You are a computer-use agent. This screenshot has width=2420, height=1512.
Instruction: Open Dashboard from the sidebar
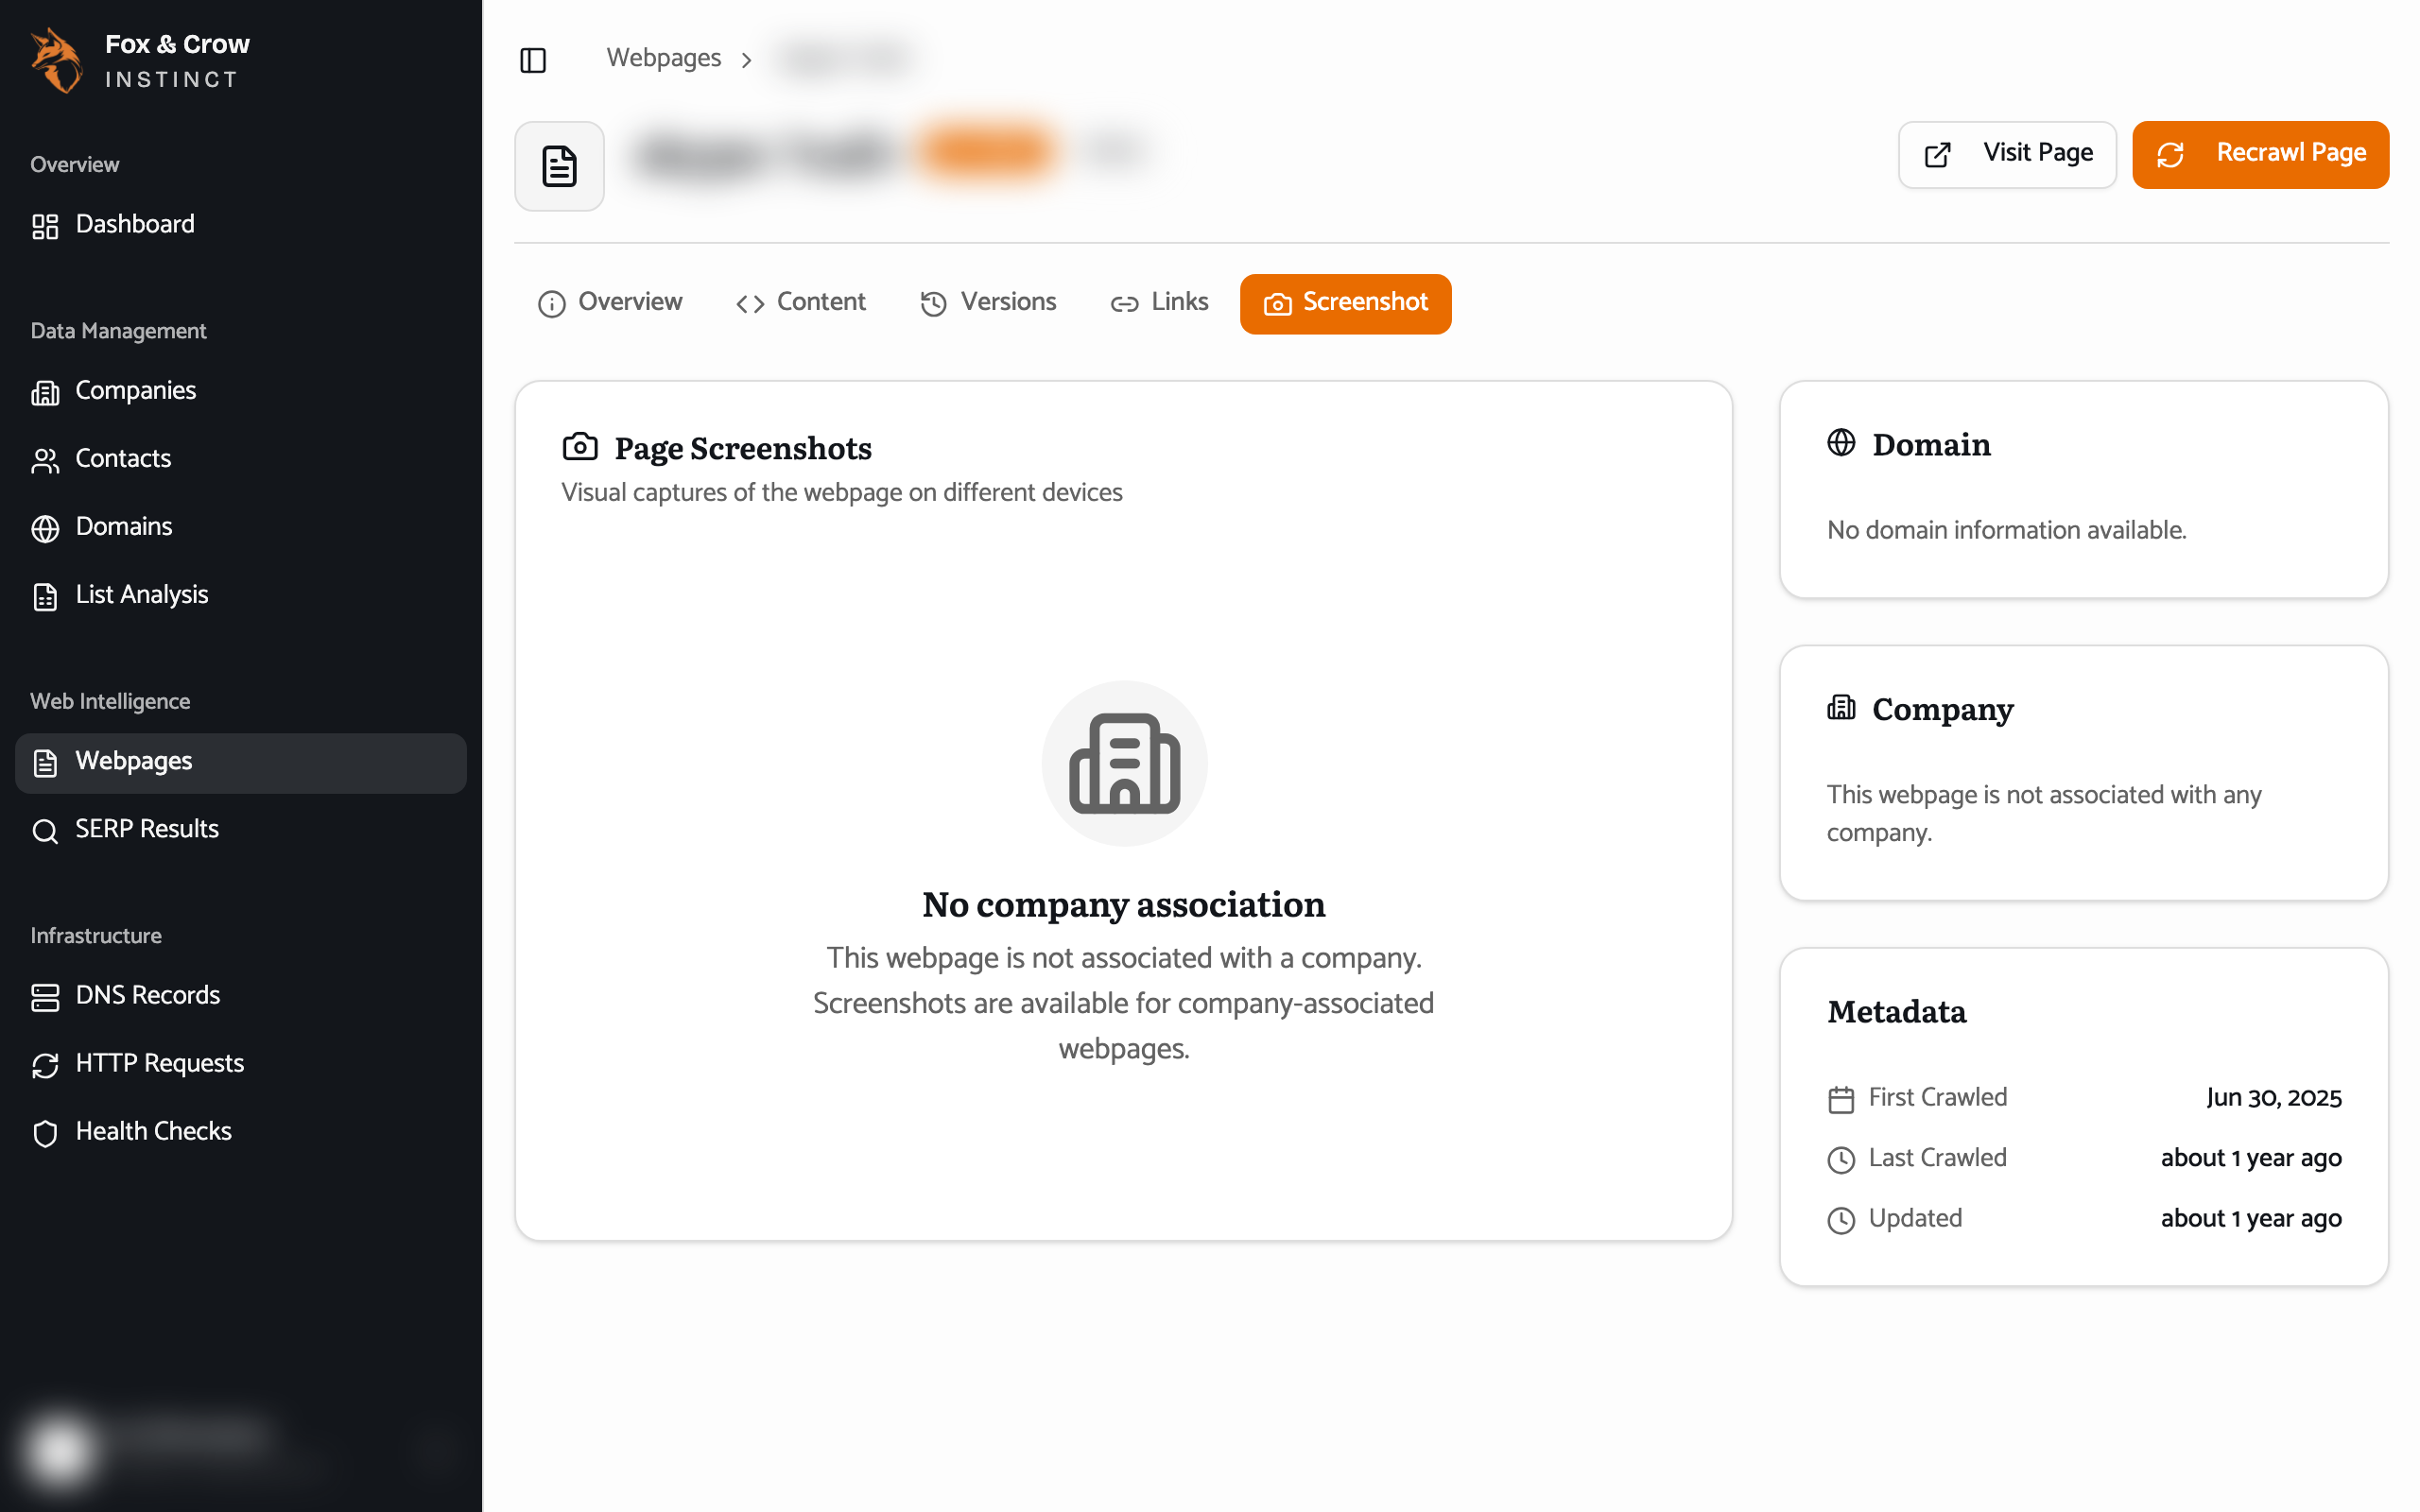240,224
